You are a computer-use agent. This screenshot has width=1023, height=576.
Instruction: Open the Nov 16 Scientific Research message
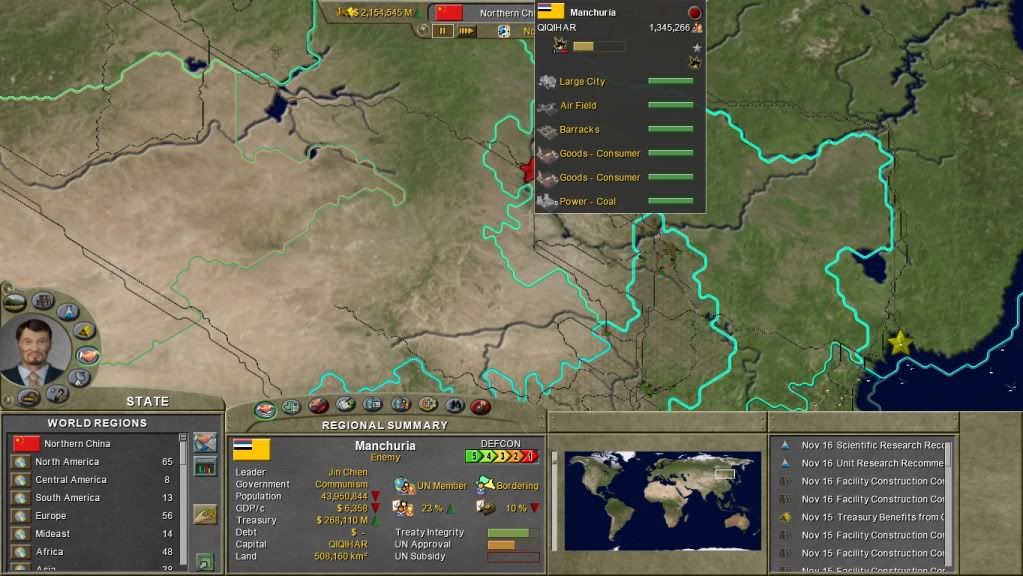coord(864,445)
